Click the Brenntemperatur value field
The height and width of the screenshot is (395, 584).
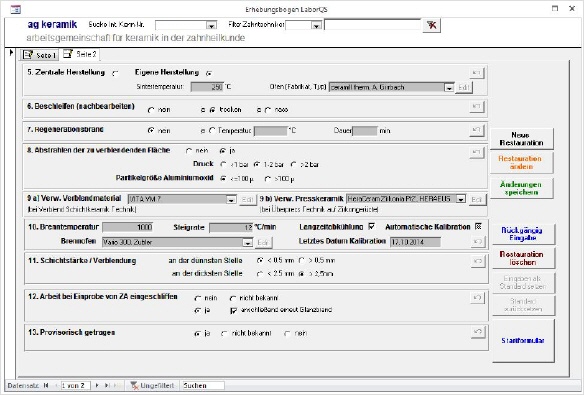click(128, 227)
